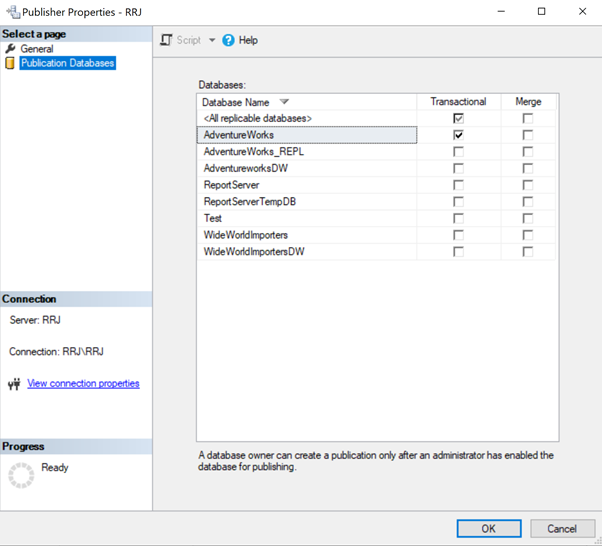Click the wrench icon next to General
Viewport: 602px width, 546px height.
(10, 49)
